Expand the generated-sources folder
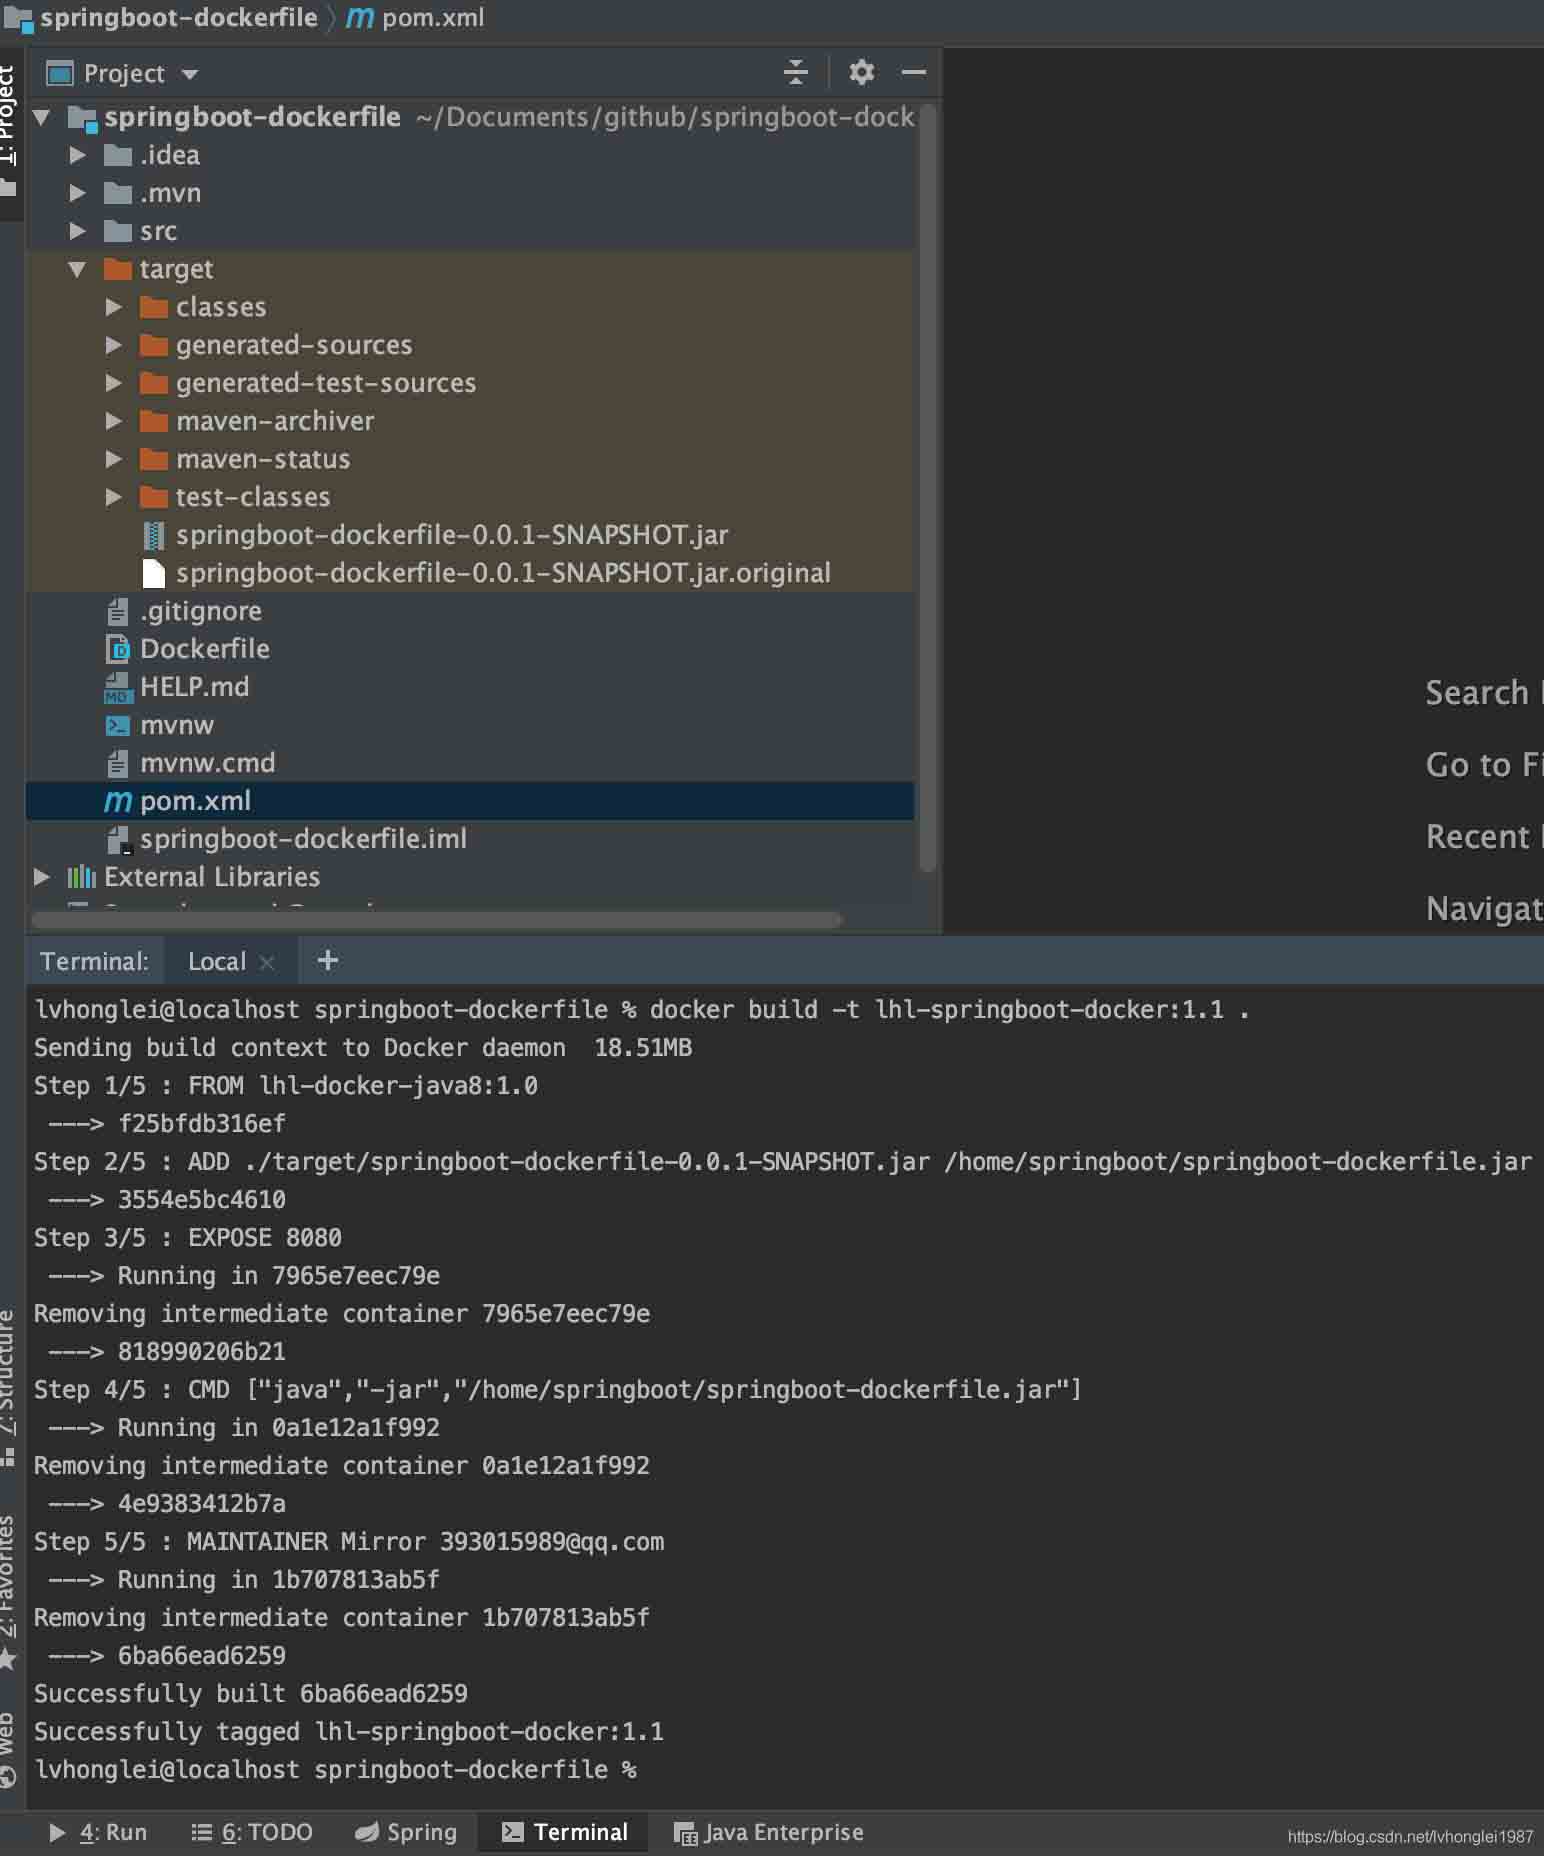 click(113, 345)
